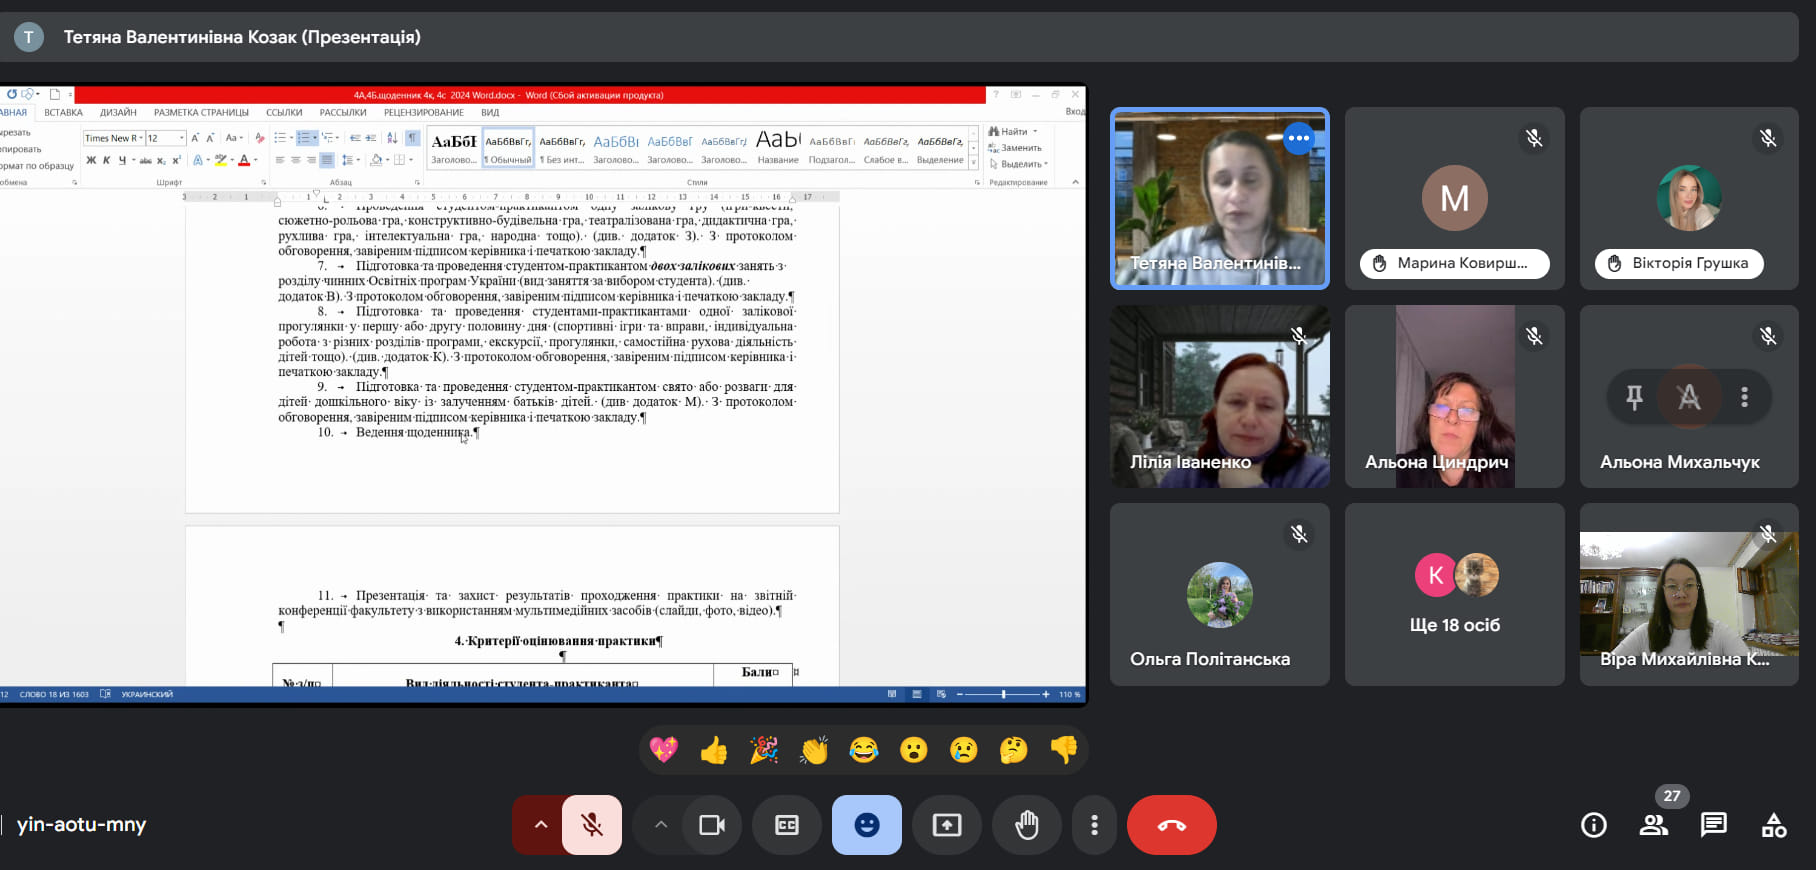Open the highlight color dropdown arrow
This screenshot has width=1816, height=870.
232,160
